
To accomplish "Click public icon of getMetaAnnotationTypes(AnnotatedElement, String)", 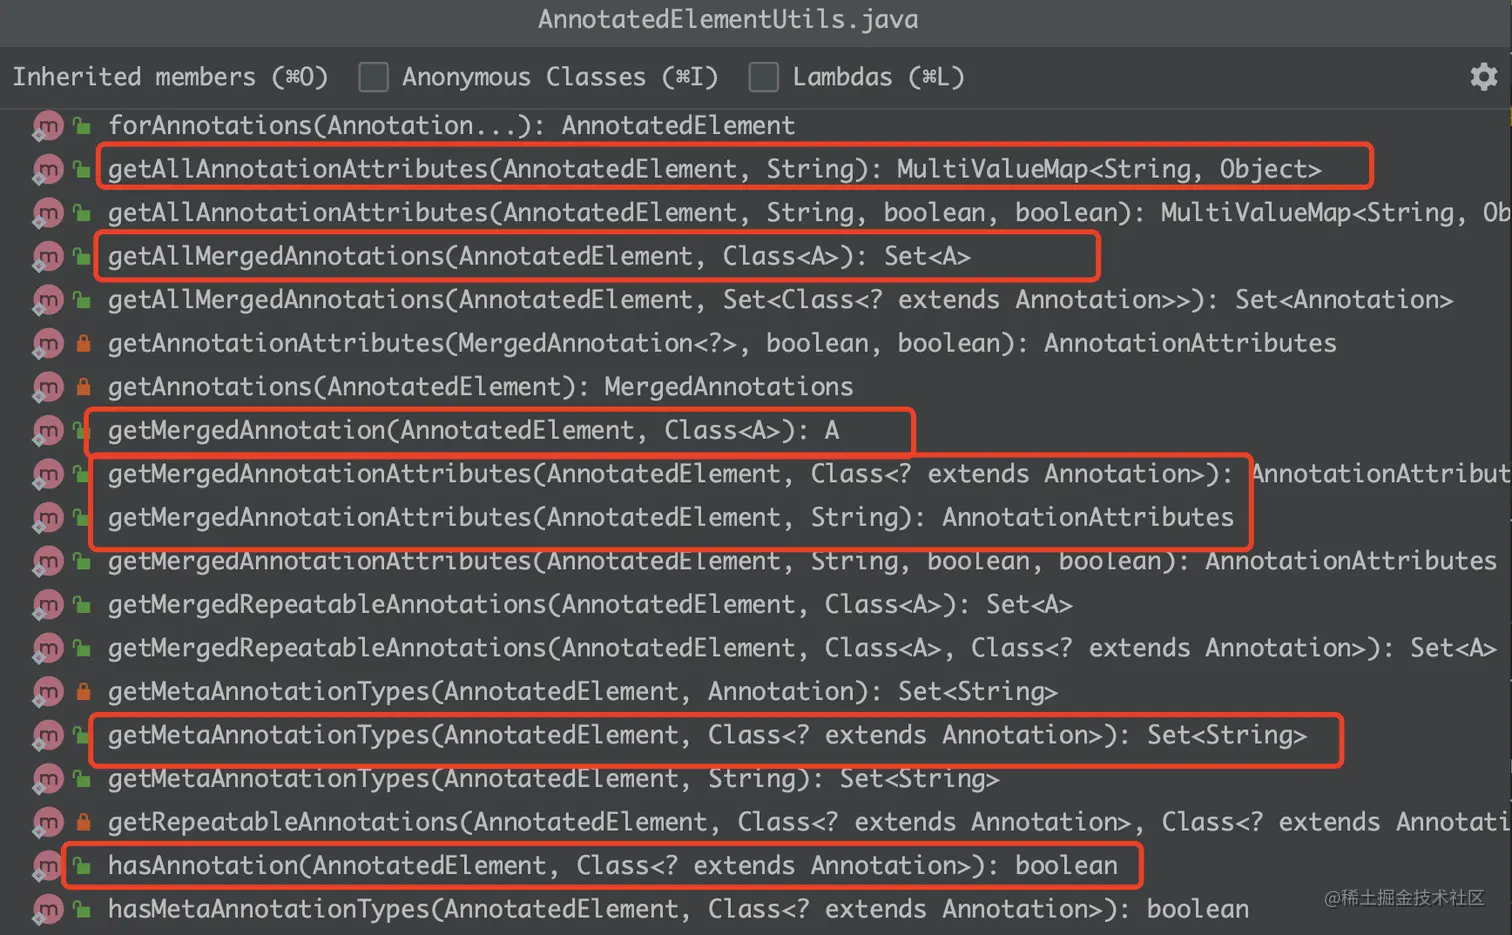I will pos(83,778).
